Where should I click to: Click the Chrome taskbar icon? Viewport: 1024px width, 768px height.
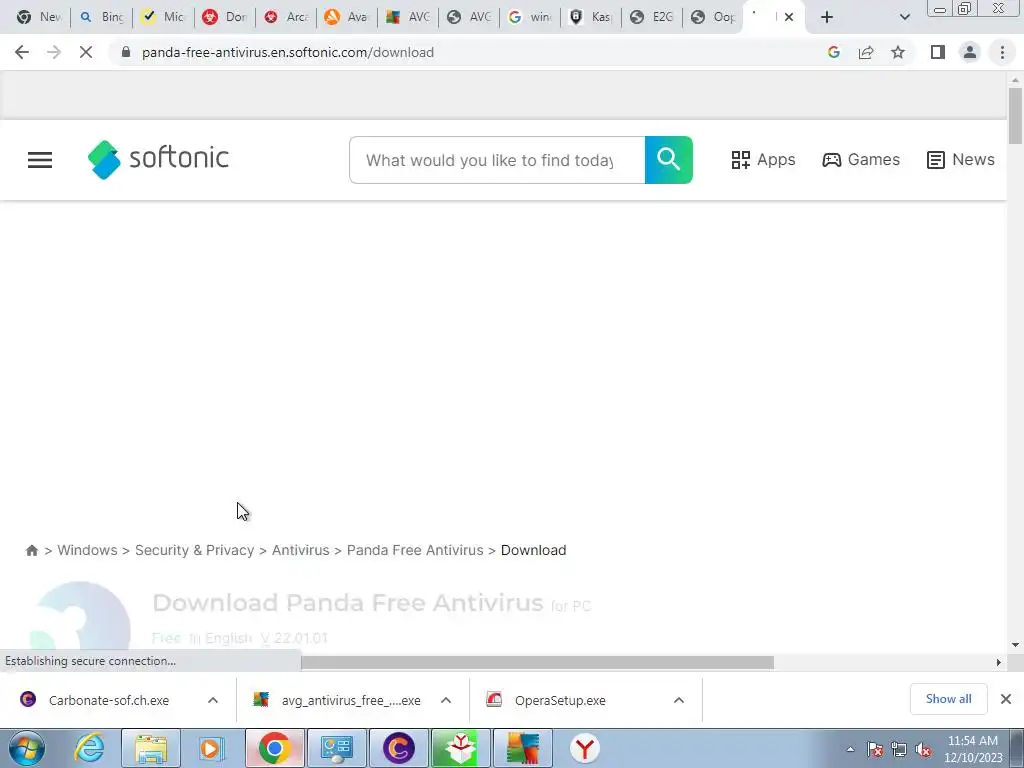point(274,748)
